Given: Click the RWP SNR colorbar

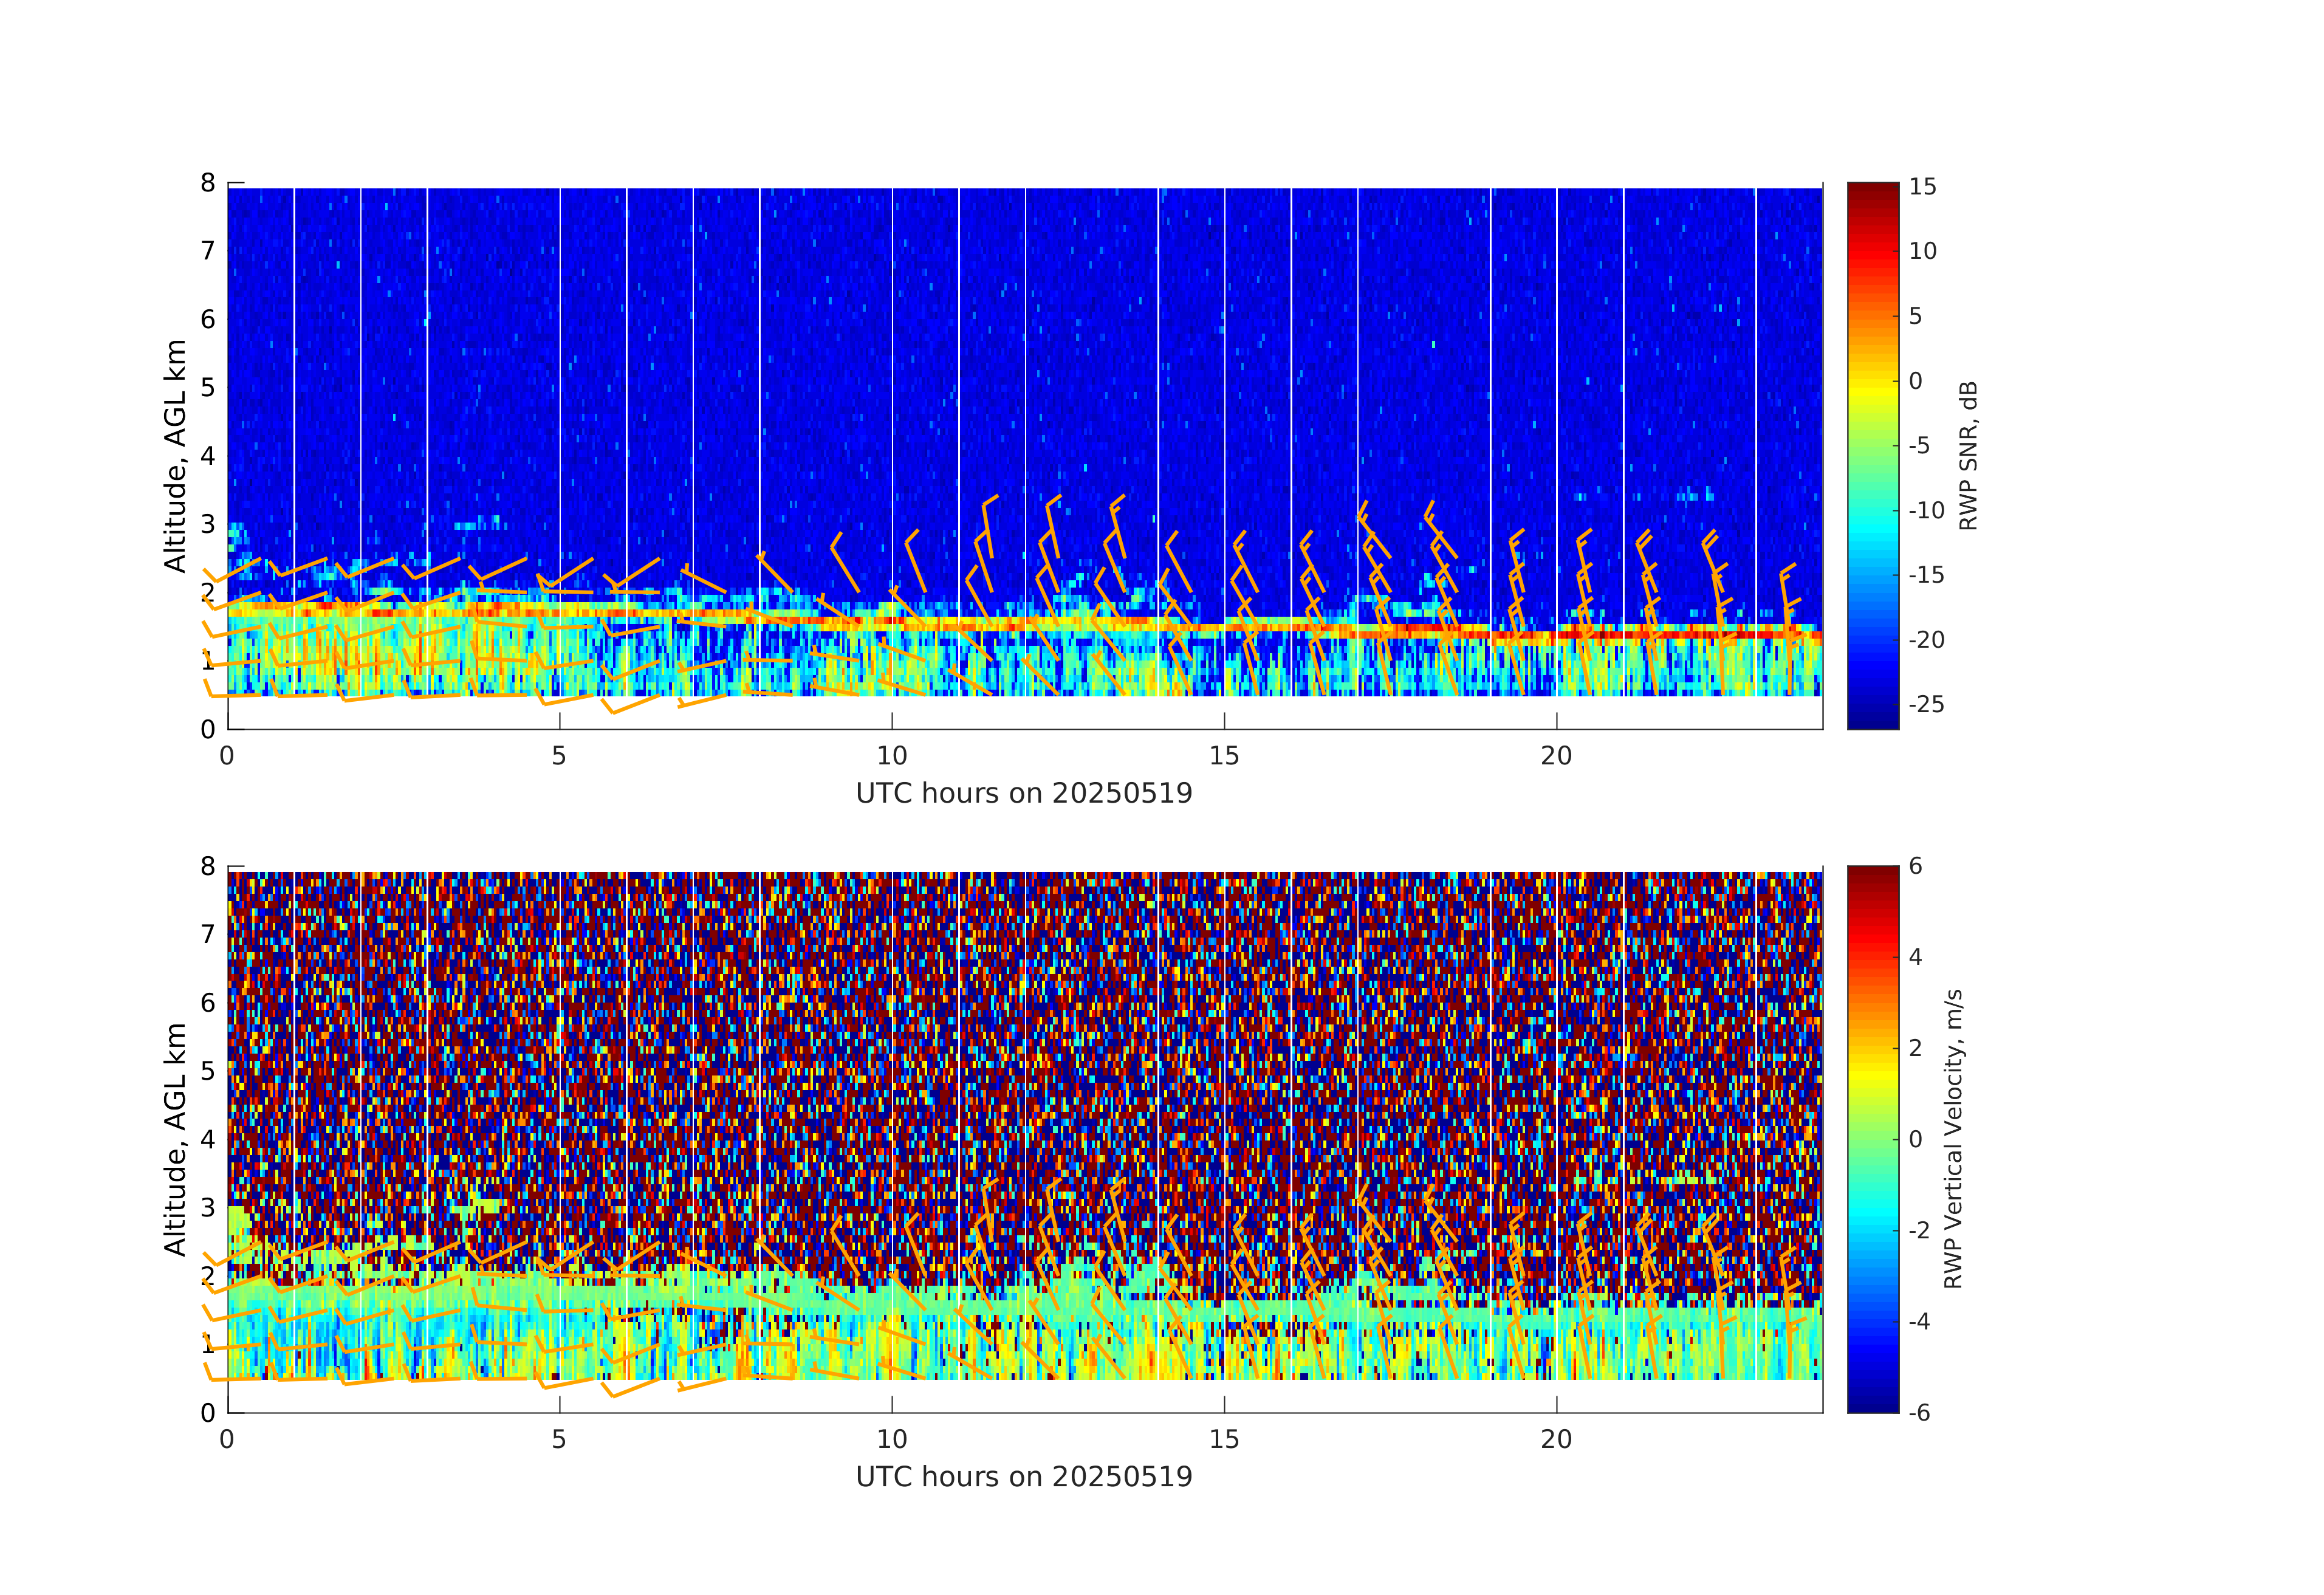Looking at the screenshot, I should 1872,455.
